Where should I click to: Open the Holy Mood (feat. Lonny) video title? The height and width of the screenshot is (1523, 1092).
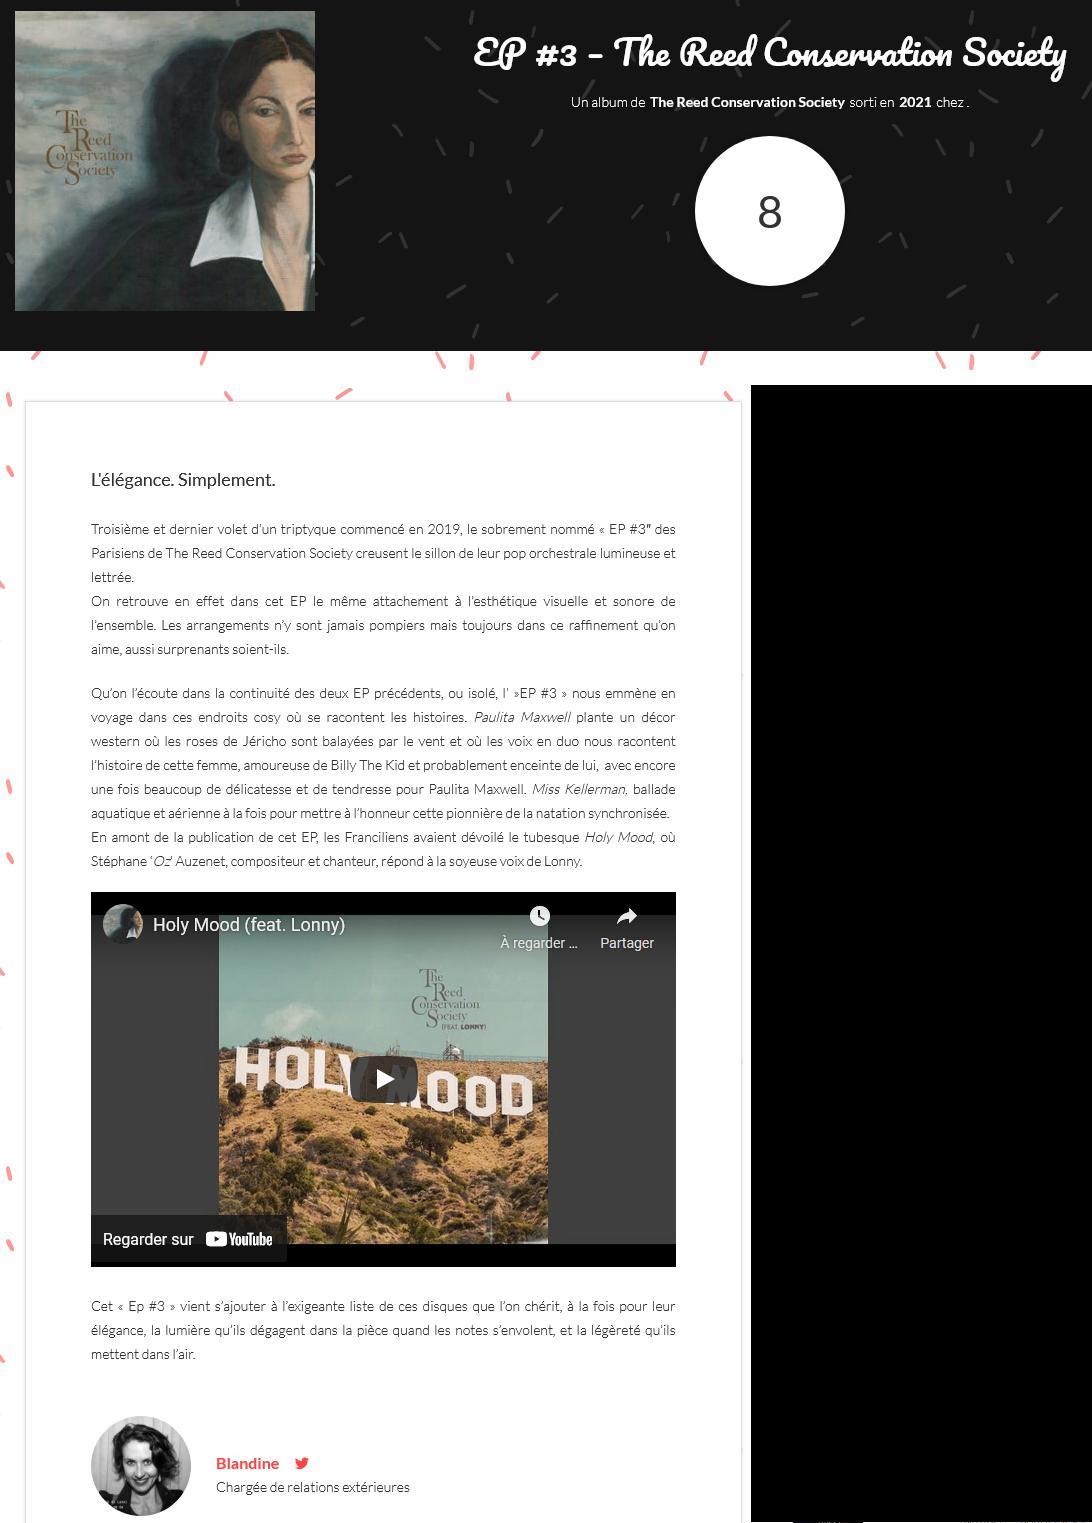[249, 925]
